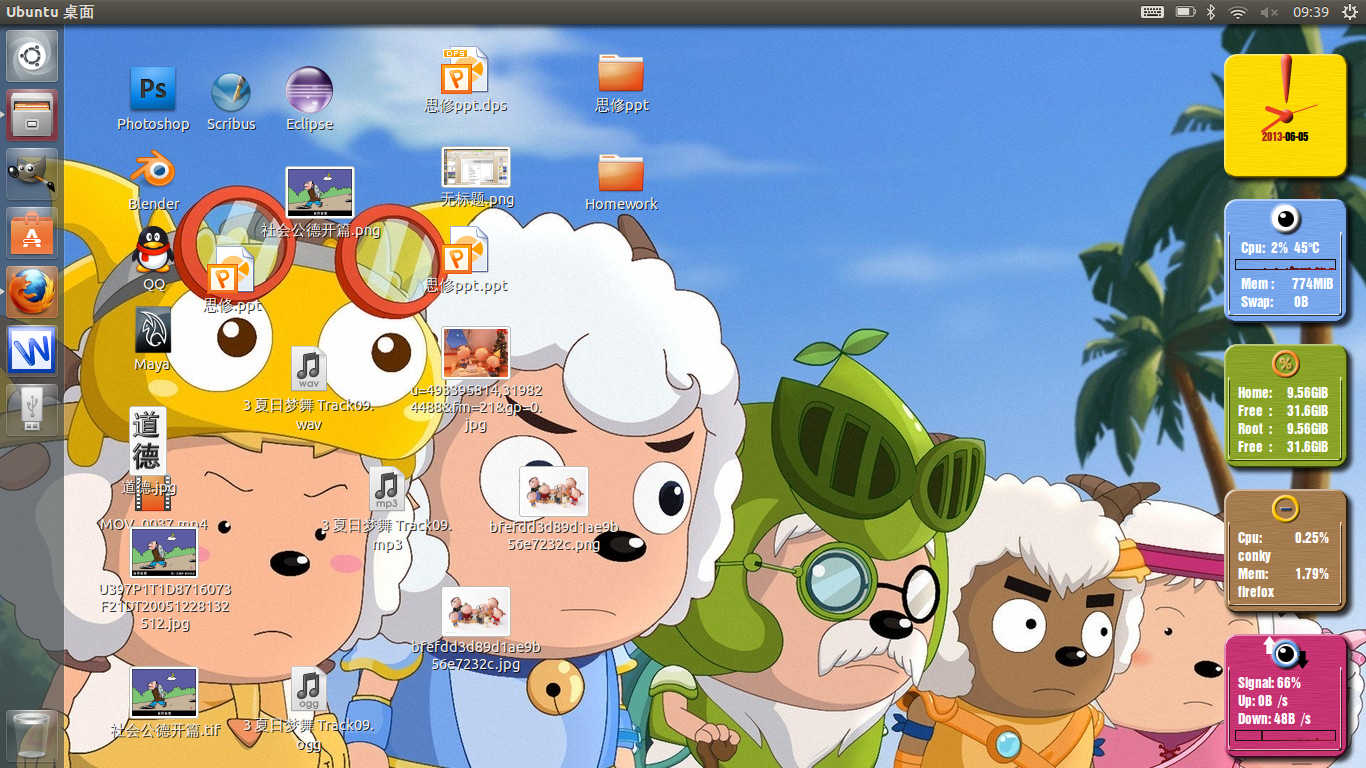Open the Bluetooth indicator menu
The width and height of the screenshot is (1366, 768).
pos(1210,12)
